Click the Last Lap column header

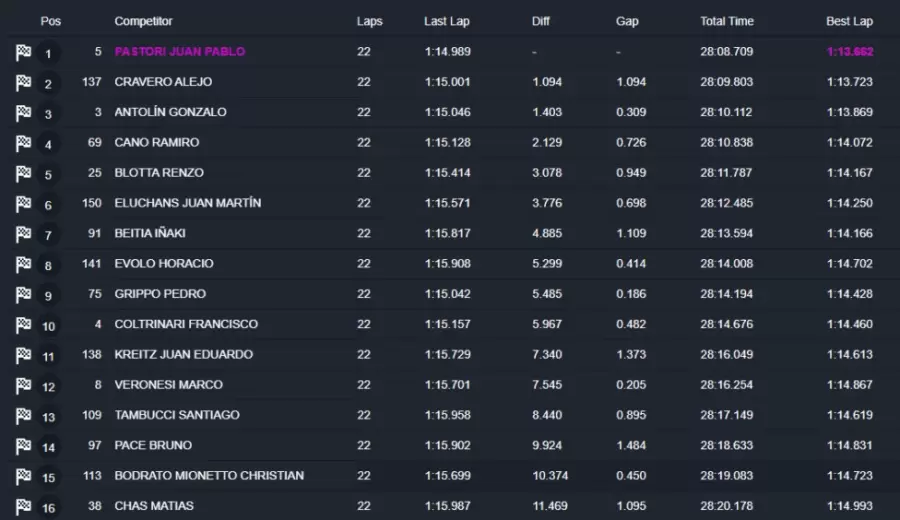446,21
